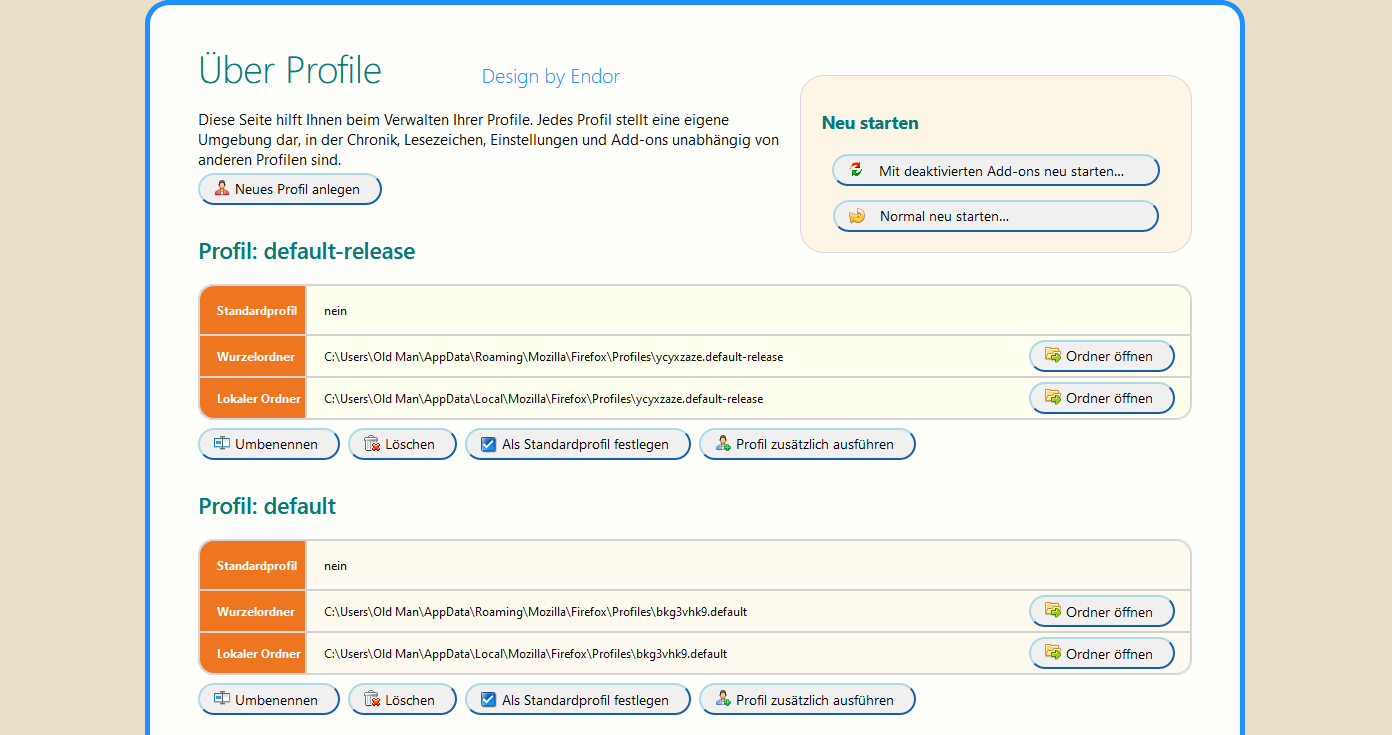Check Als Standardprofil festlegen for default-release
This screenshot has width=1392, height=735.
(x=489, y=444)
